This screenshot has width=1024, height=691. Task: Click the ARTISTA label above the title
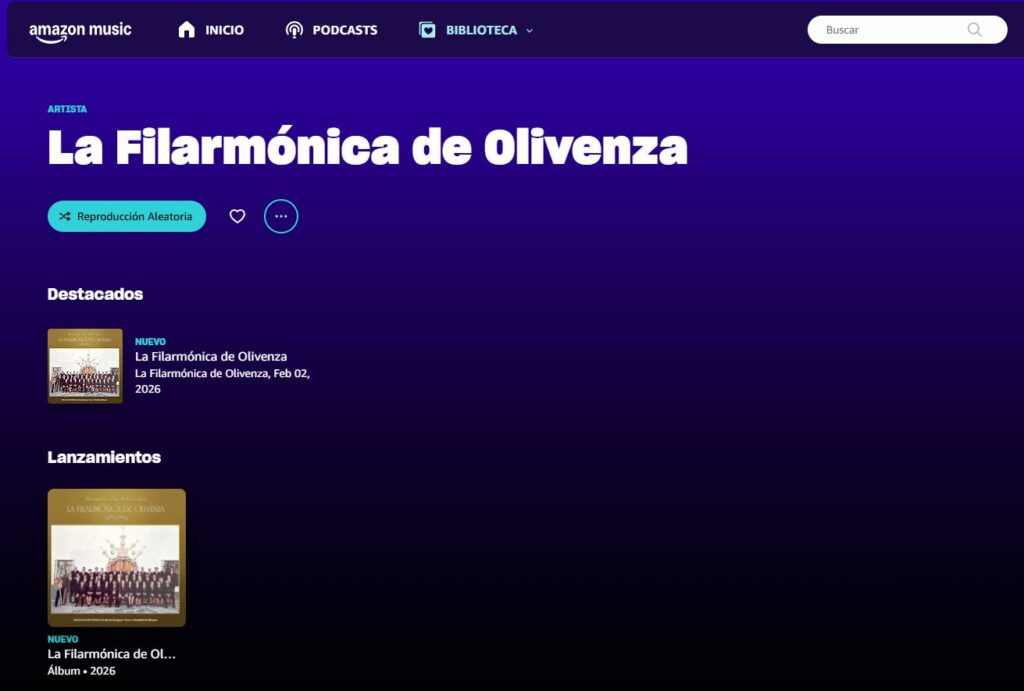[67, 109]
